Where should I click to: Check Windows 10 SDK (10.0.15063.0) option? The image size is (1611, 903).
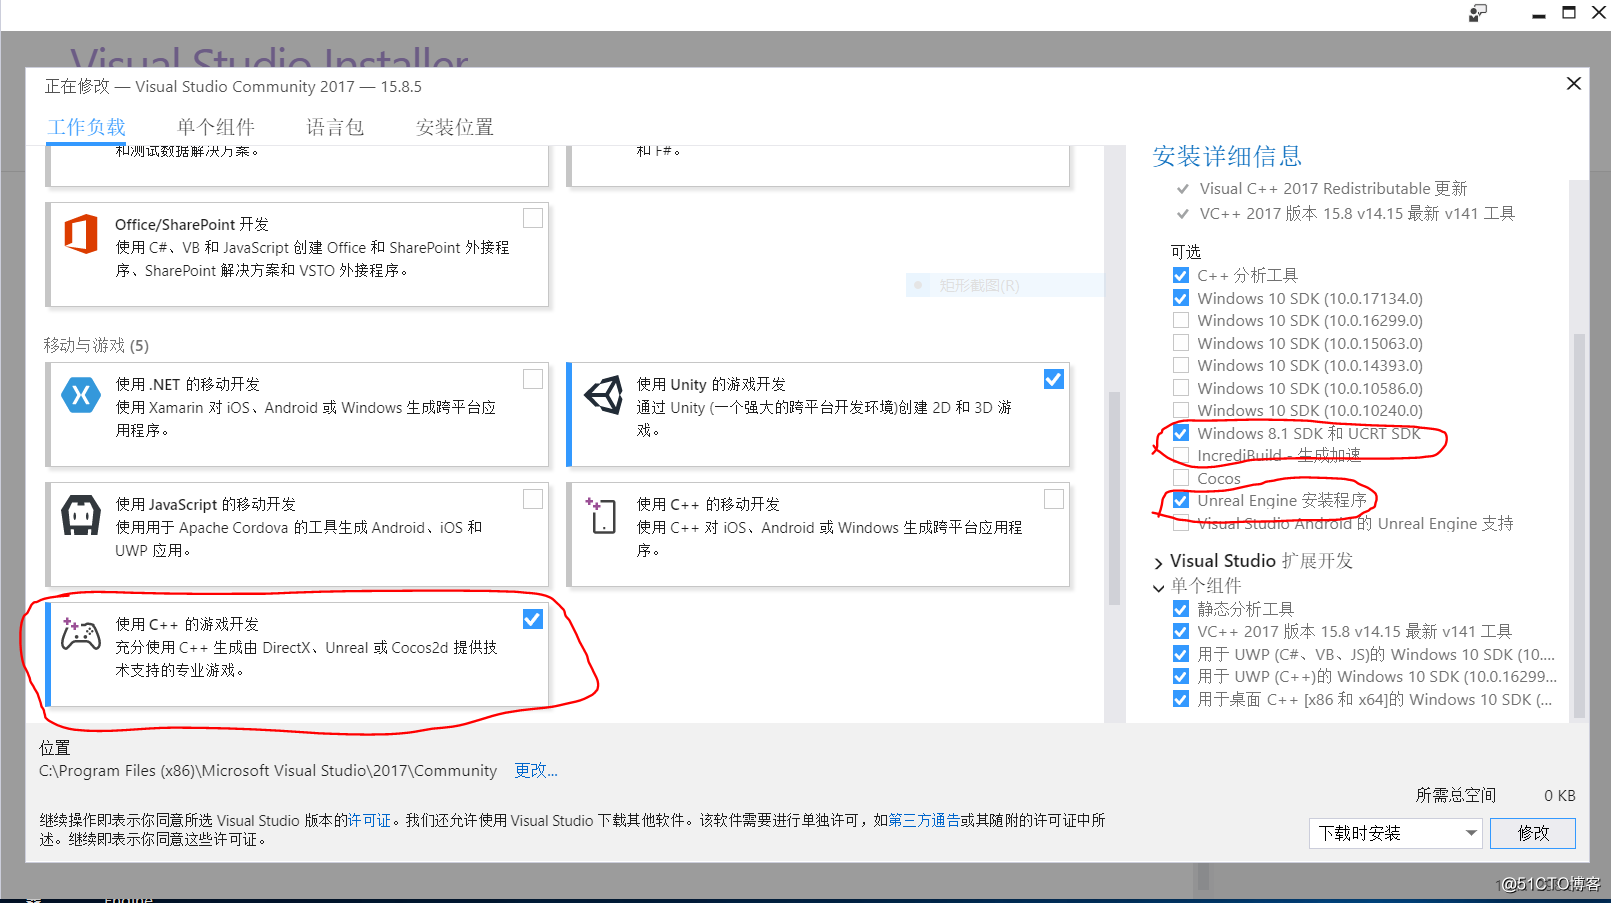(x=1181, y=343)
